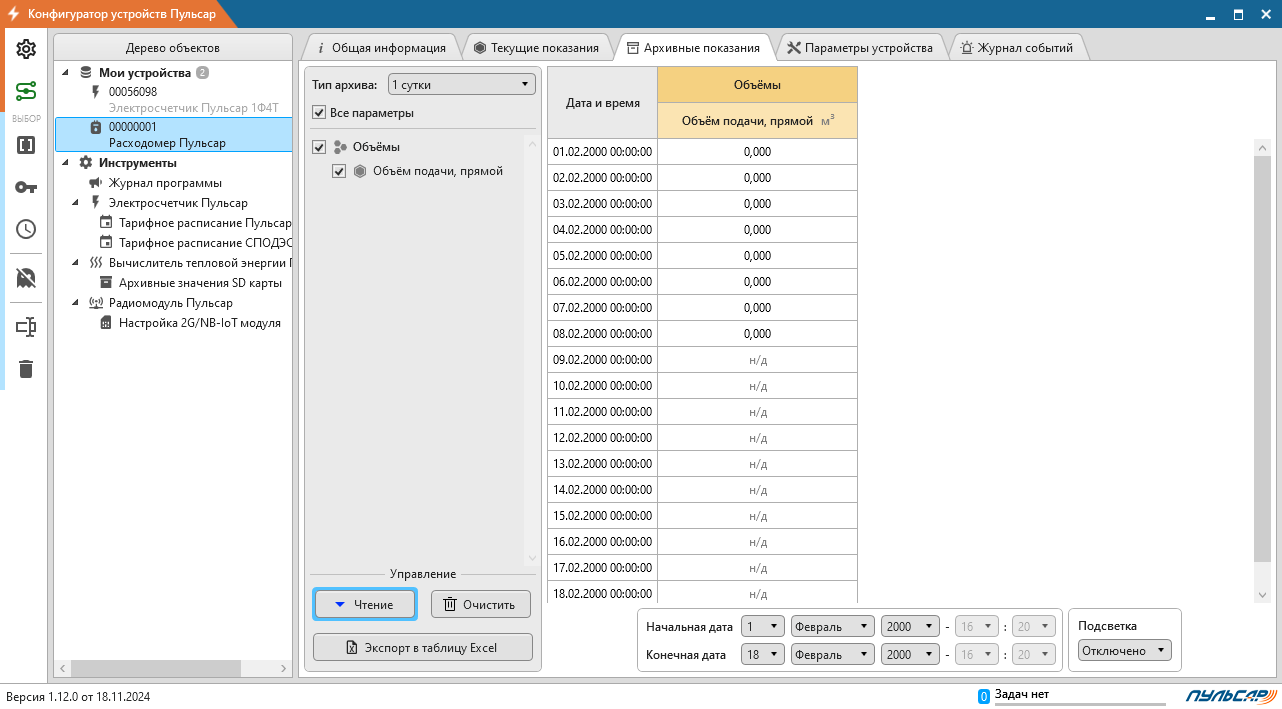Click the gear icon beside Инструменты
The width and height of the screenshot is (1282, 709).
(86, 163)
